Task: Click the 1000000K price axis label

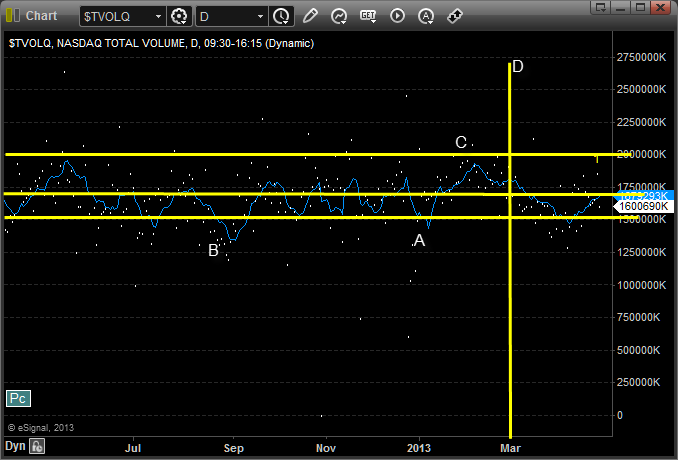Action: 641,285
